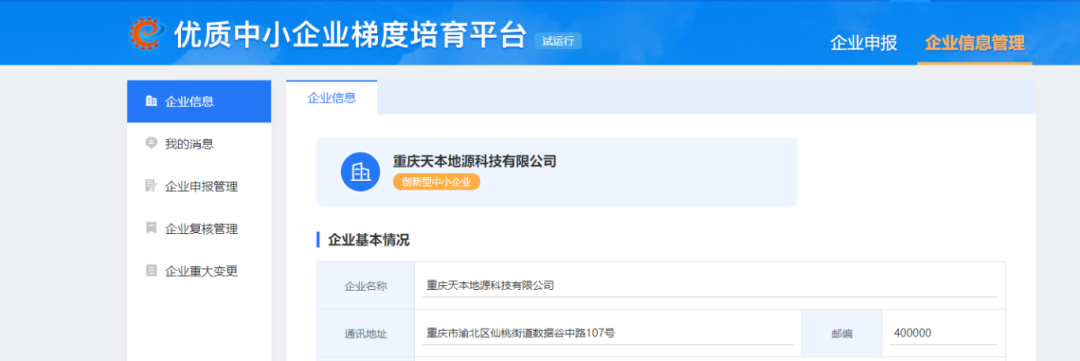Click the 创新型中小企业 orange tag
1080x361 pixels.
coord(437,182)
